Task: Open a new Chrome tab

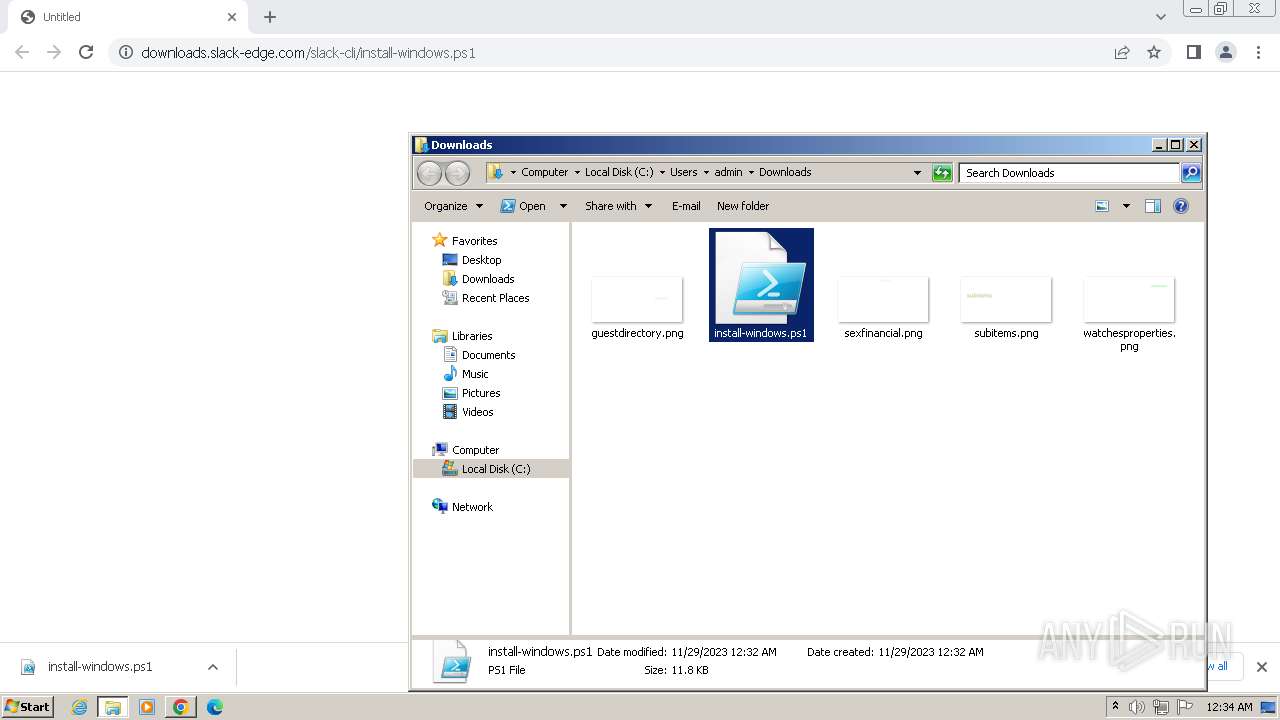Action: [x=270, y=17]
